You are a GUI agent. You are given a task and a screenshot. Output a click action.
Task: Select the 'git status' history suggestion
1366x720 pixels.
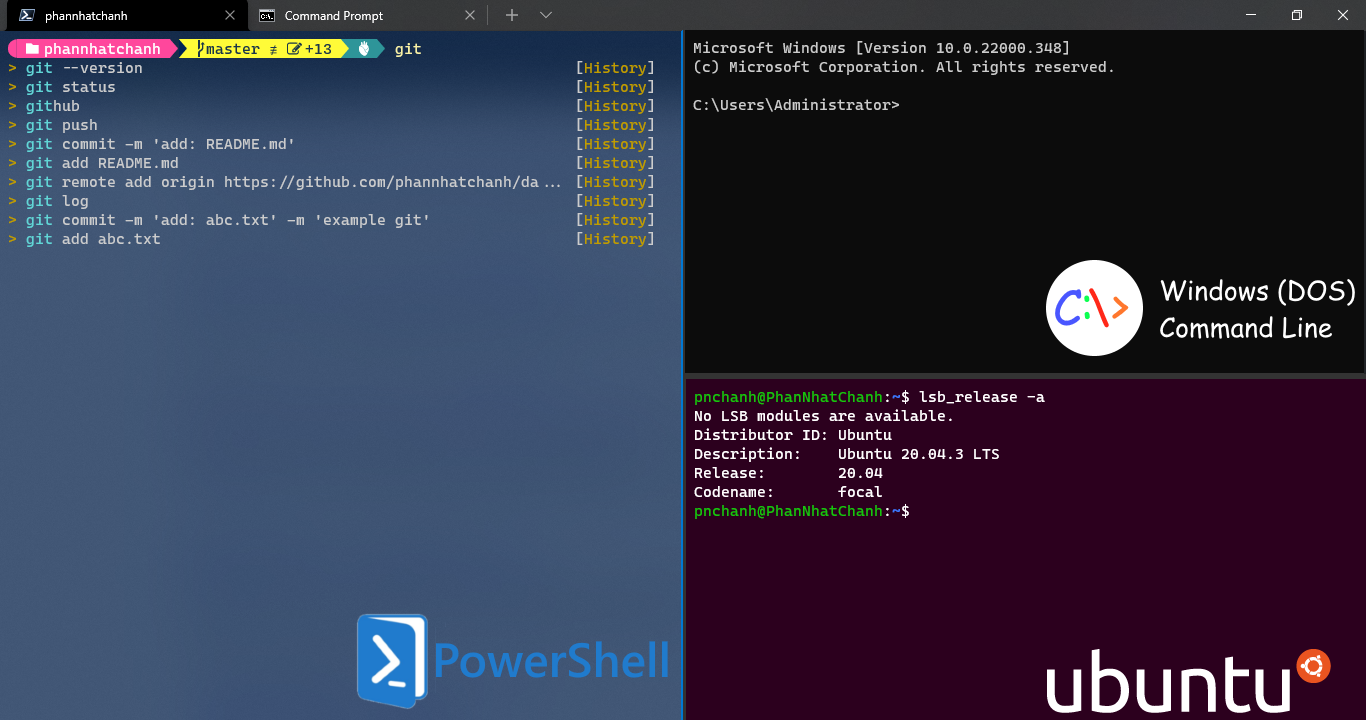click(x=331, y=87)
